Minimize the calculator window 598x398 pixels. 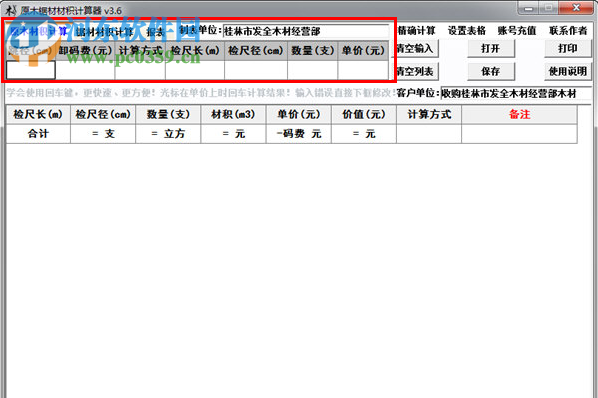click(528, 8)
